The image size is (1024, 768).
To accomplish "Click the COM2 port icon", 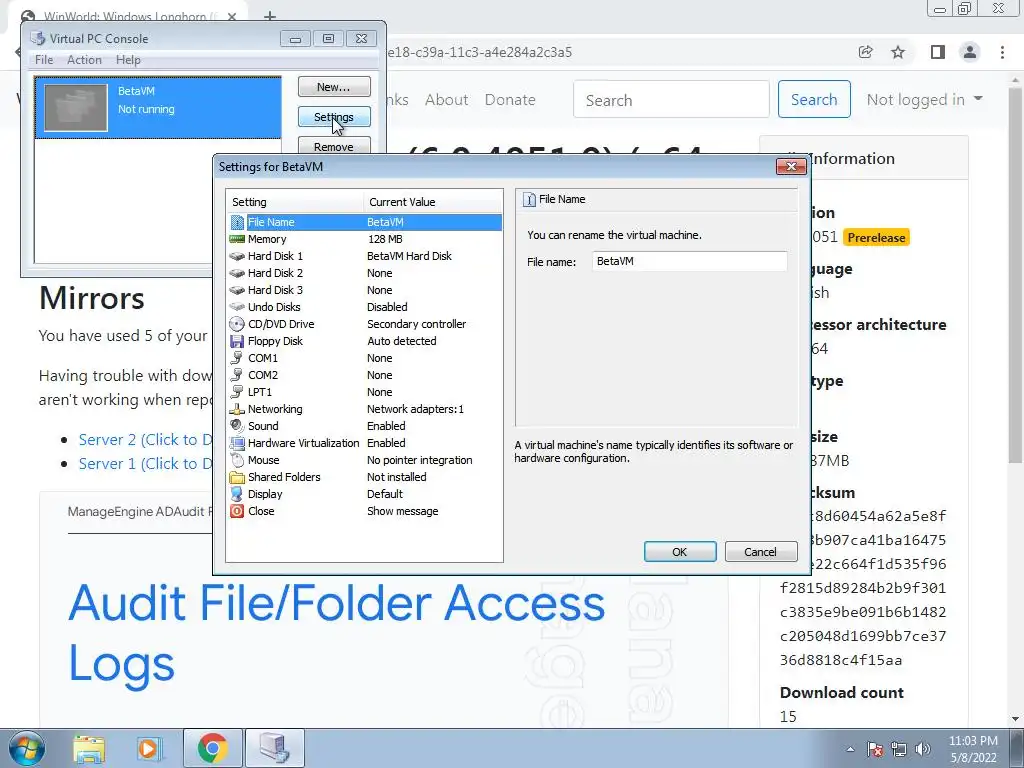I will click(237, 375).
